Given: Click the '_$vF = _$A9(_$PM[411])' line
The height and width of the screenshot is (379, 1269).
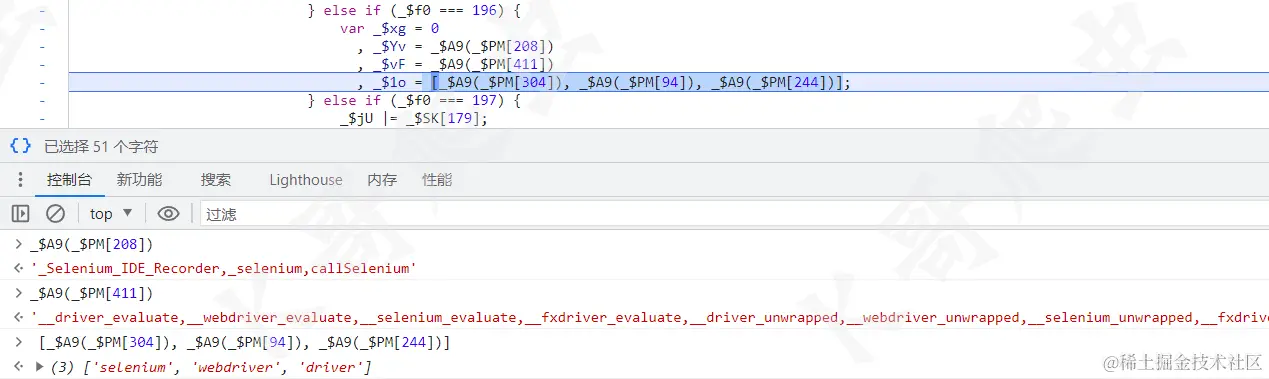Looking at the screenshot, I should [455, 64].
